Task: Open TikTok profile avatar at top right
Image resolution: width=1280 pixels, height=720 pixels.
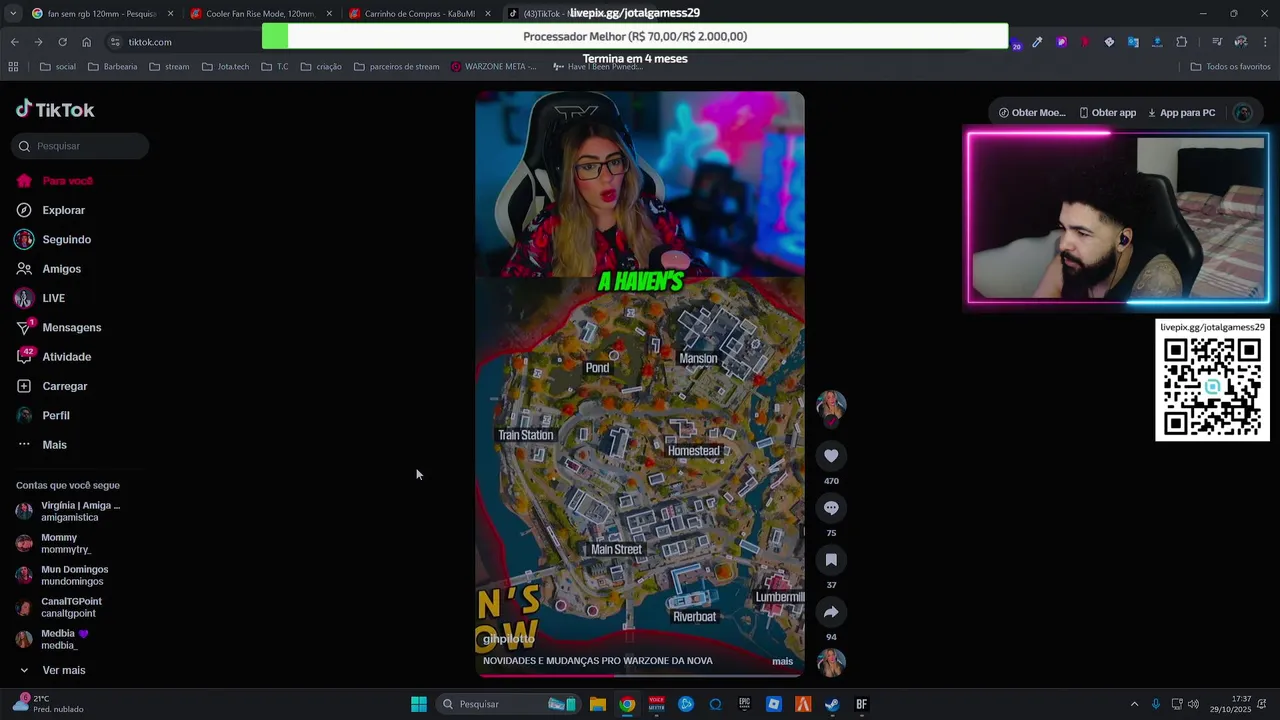Action: pyautogui.click(x=1243, y=113)
